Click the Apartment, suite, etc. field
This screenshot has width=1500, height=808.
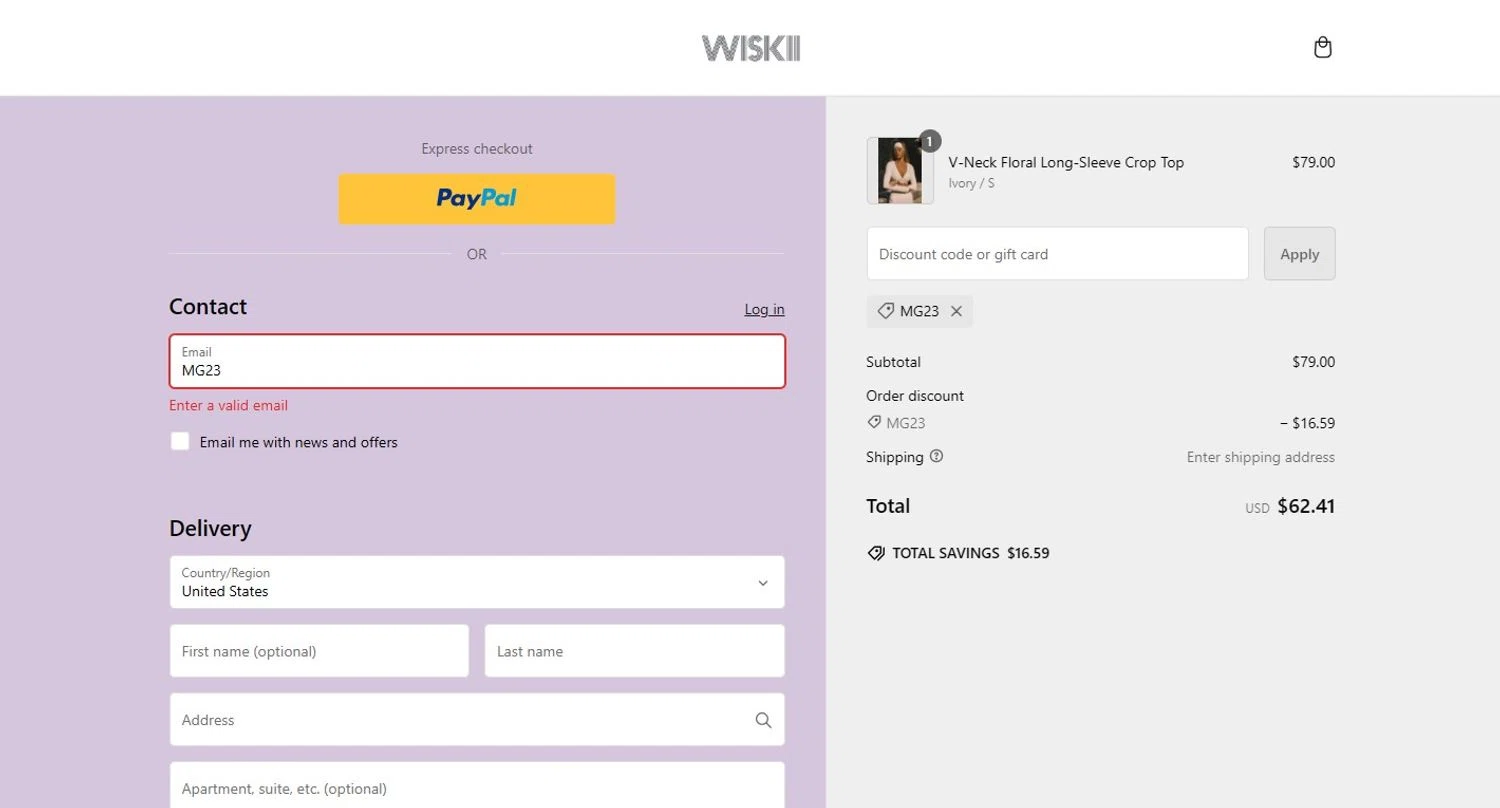(477, 785)
